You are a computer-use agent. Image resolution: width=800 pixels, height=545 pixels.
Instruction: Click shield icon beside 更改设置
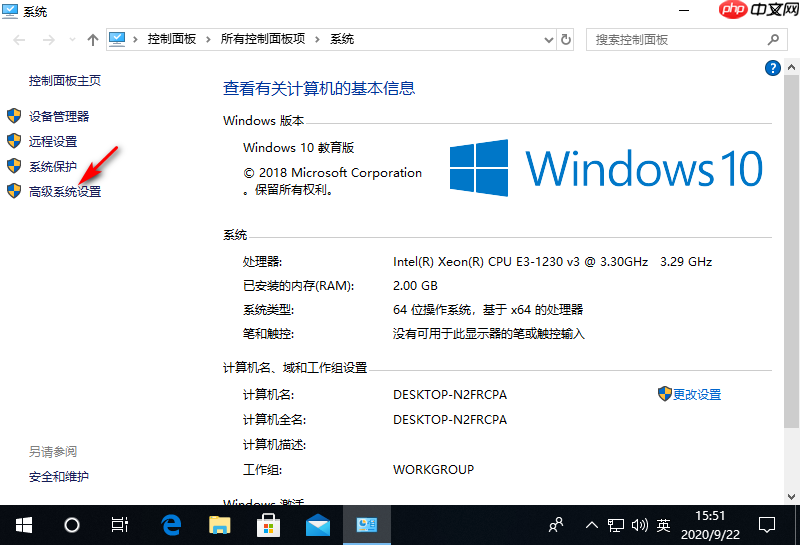tap(665, 393)
